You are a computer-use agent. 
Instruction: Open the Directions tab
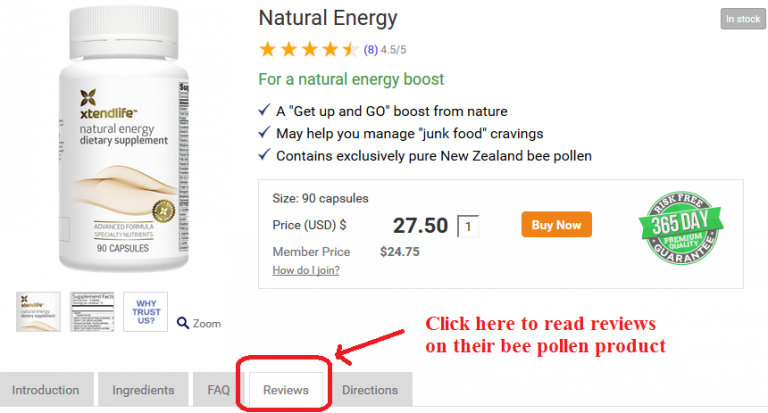click(x=370, y=390)
